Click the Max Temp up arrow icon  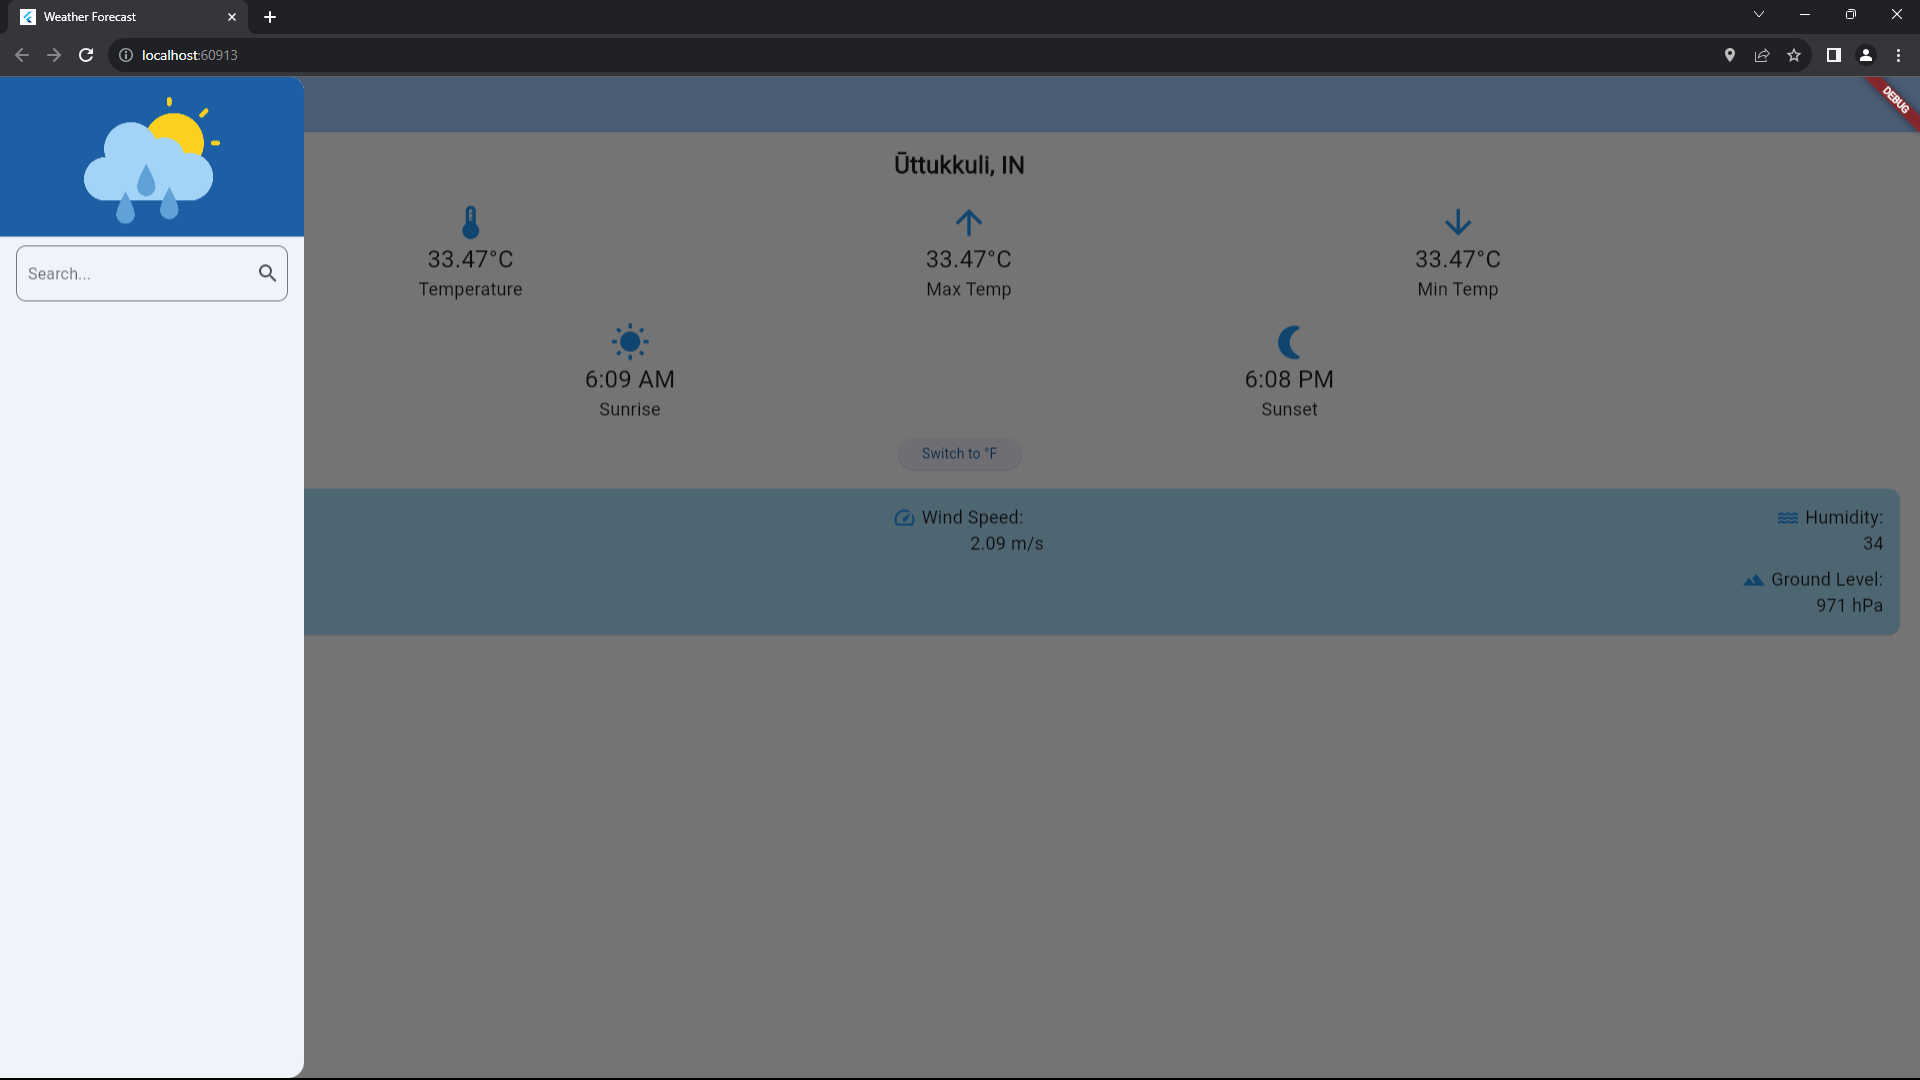[968, 222]
